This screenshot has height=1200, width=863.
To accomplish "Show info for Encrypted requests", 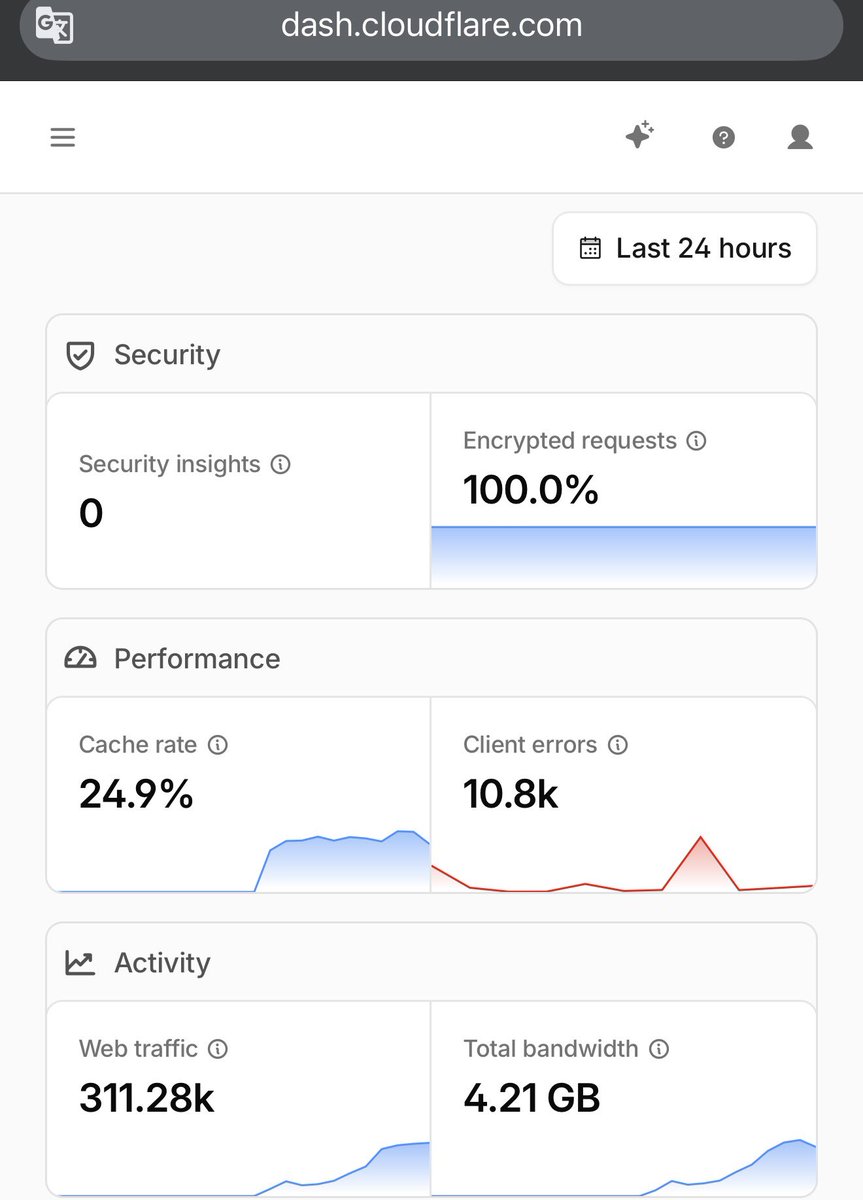I will tap(697, 440).
